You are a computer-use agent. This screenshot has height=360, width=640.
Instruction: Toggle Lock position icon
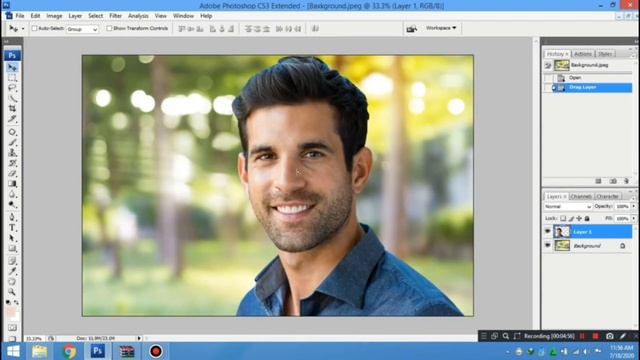click(x=579, y=219)
